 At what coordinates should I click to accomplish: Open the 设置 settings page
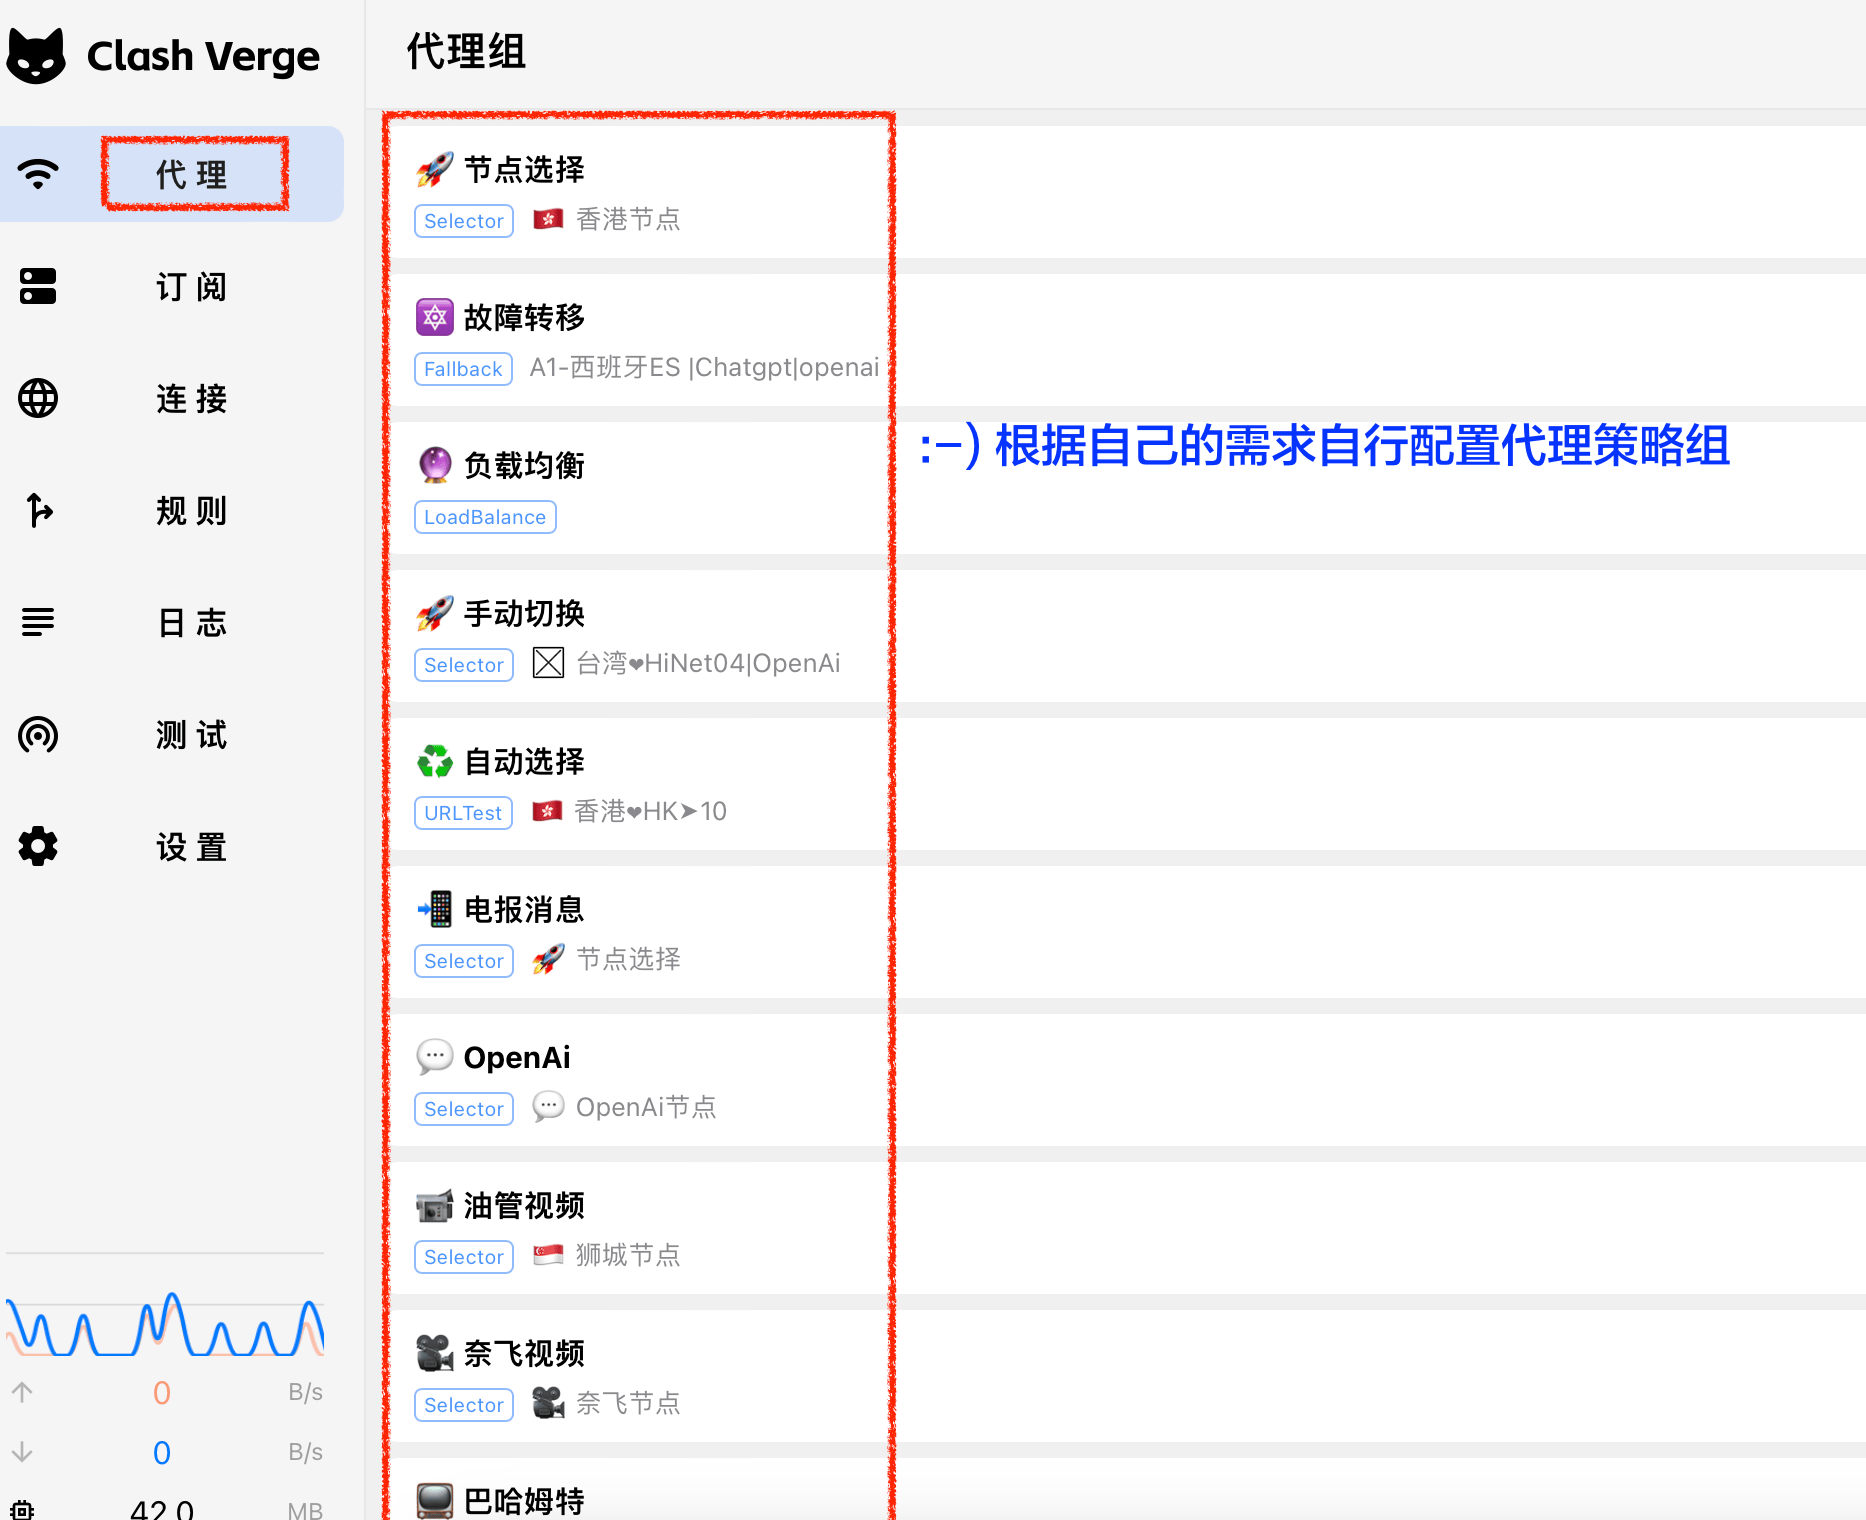[172, 846]
